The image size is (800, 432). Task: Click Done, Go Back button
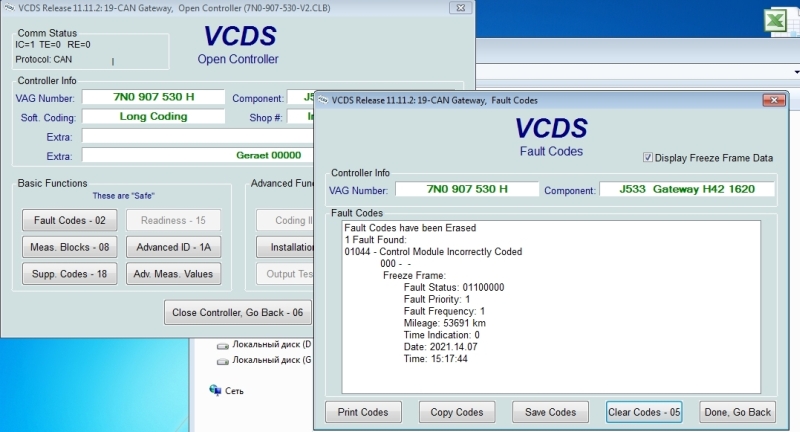click(x=737, y=412)
